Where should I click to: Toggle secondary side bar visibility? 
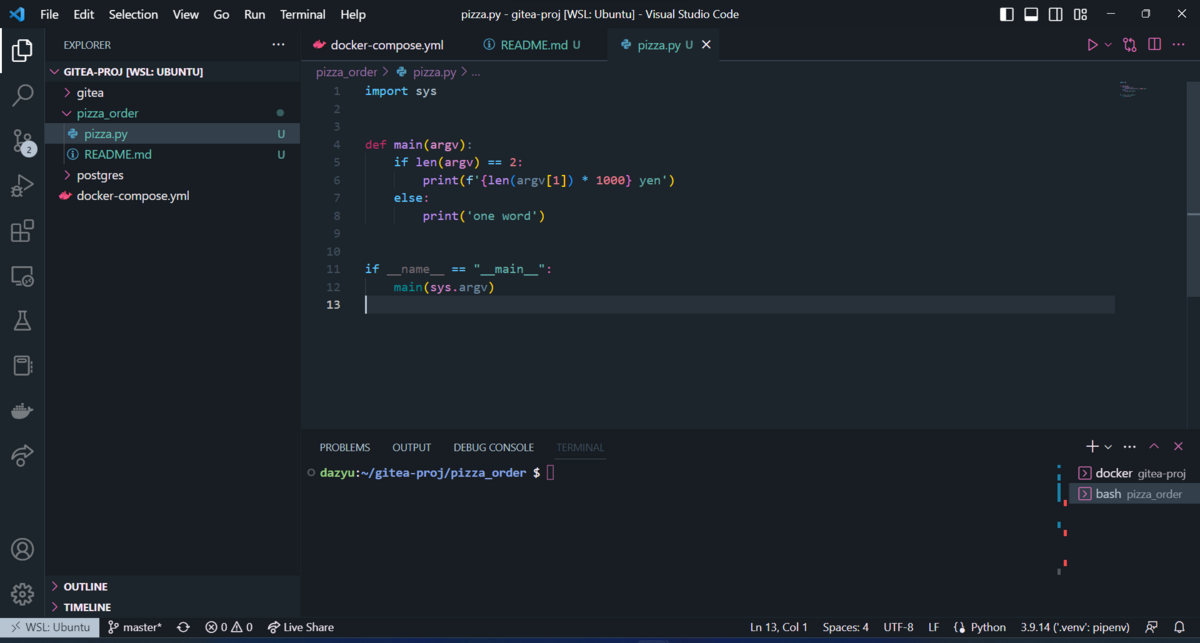(1056, 14)
